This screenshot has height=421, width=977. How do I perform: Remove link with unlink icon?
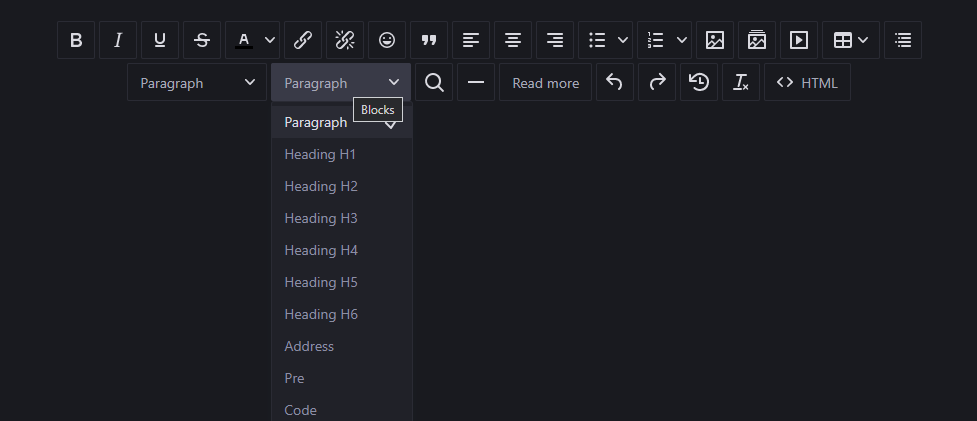pos(345,40)
